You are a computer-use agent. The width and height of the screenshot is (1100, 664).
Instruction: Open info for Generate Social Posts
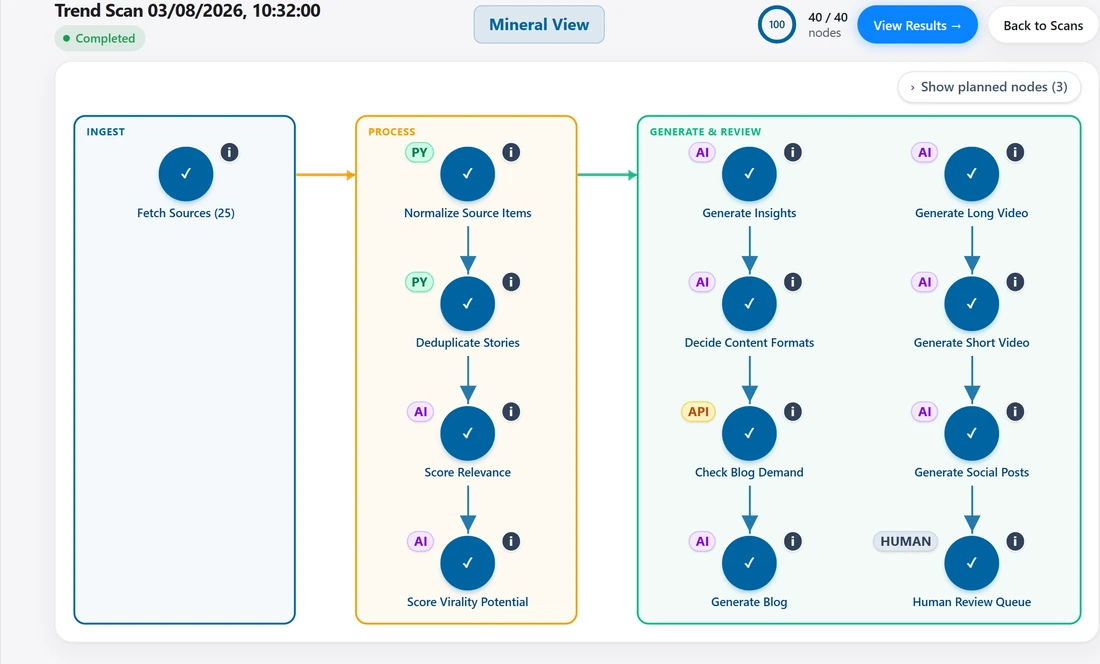(1015, 412)
